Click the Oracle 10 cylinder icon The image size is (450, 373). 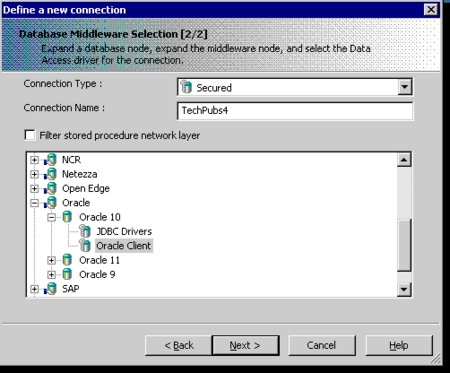pyautogui.click(x=67, y=217)
